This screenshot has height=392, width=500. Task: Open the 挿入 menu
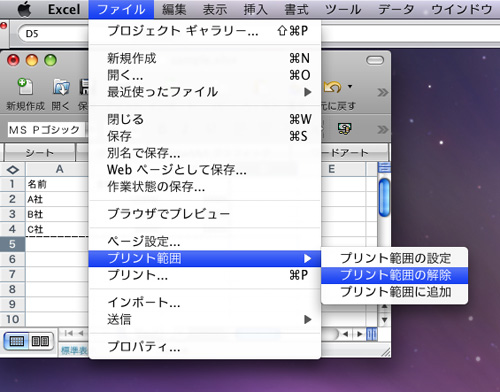tap(255, 9)
